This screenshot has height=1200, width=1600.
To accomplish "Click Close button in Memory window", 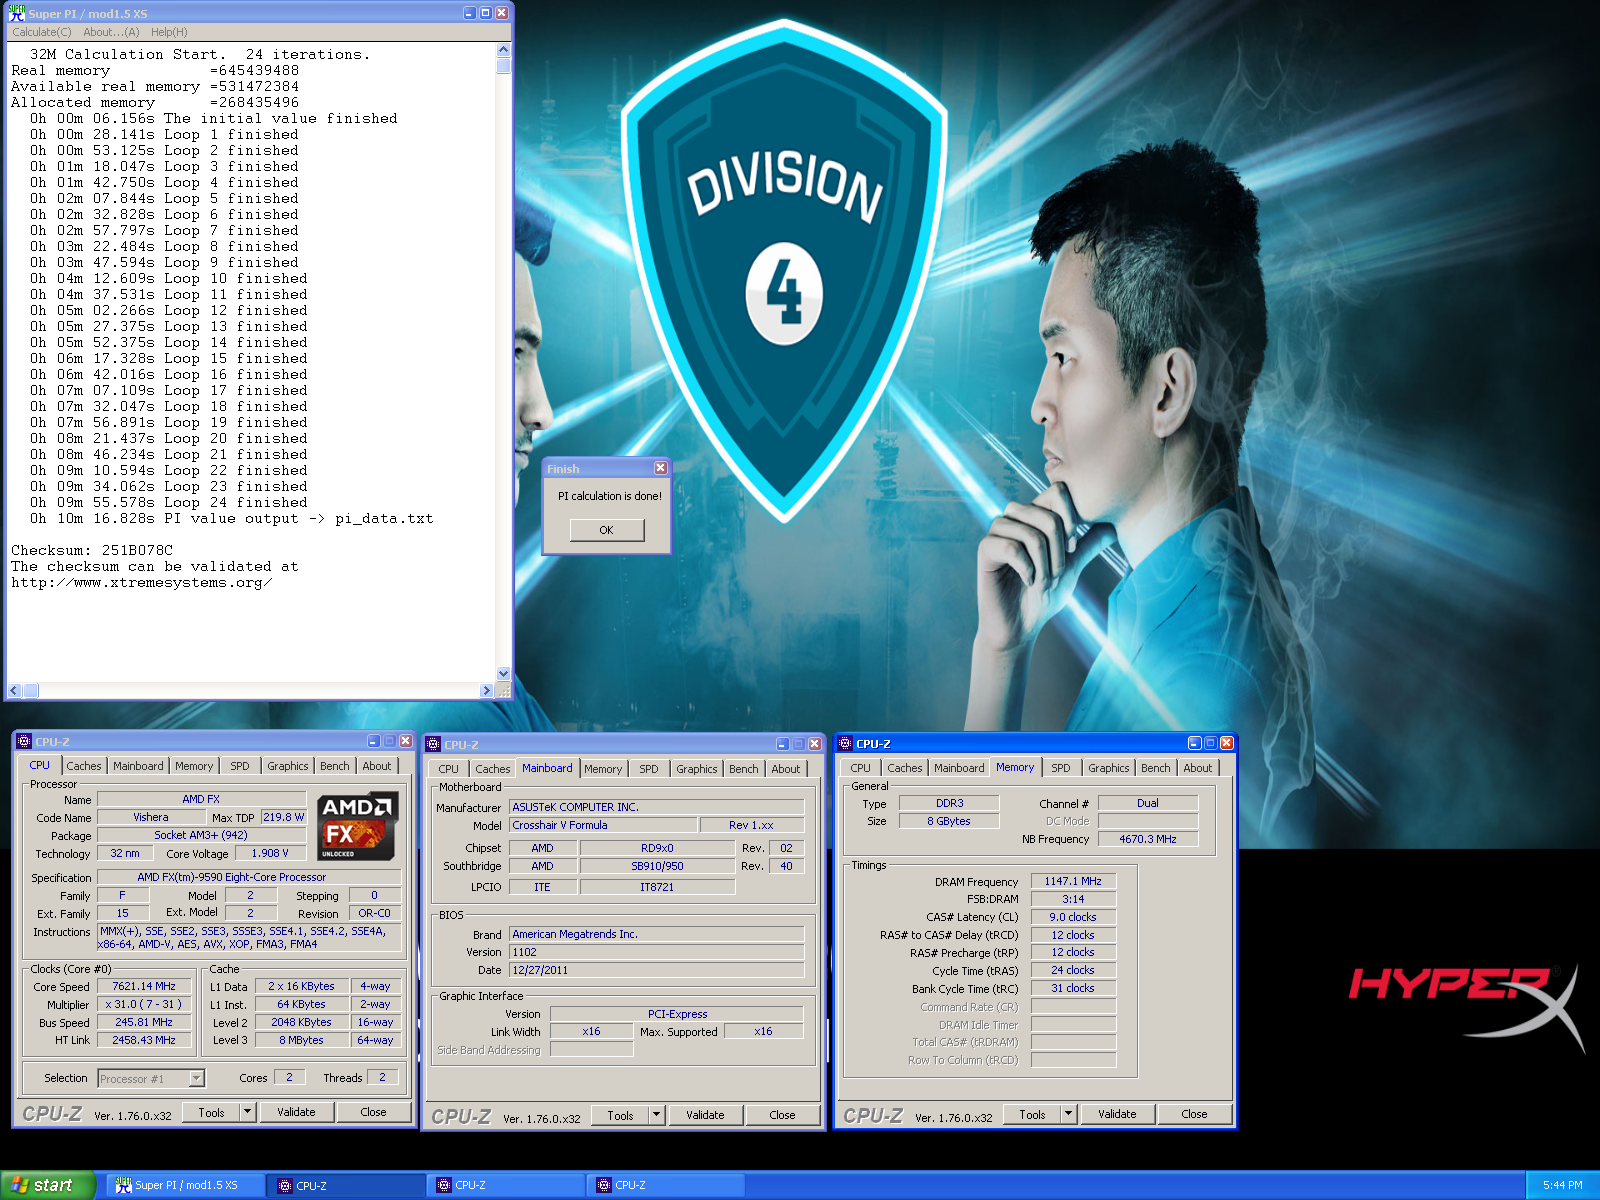I will [x=1194, y=1114].
